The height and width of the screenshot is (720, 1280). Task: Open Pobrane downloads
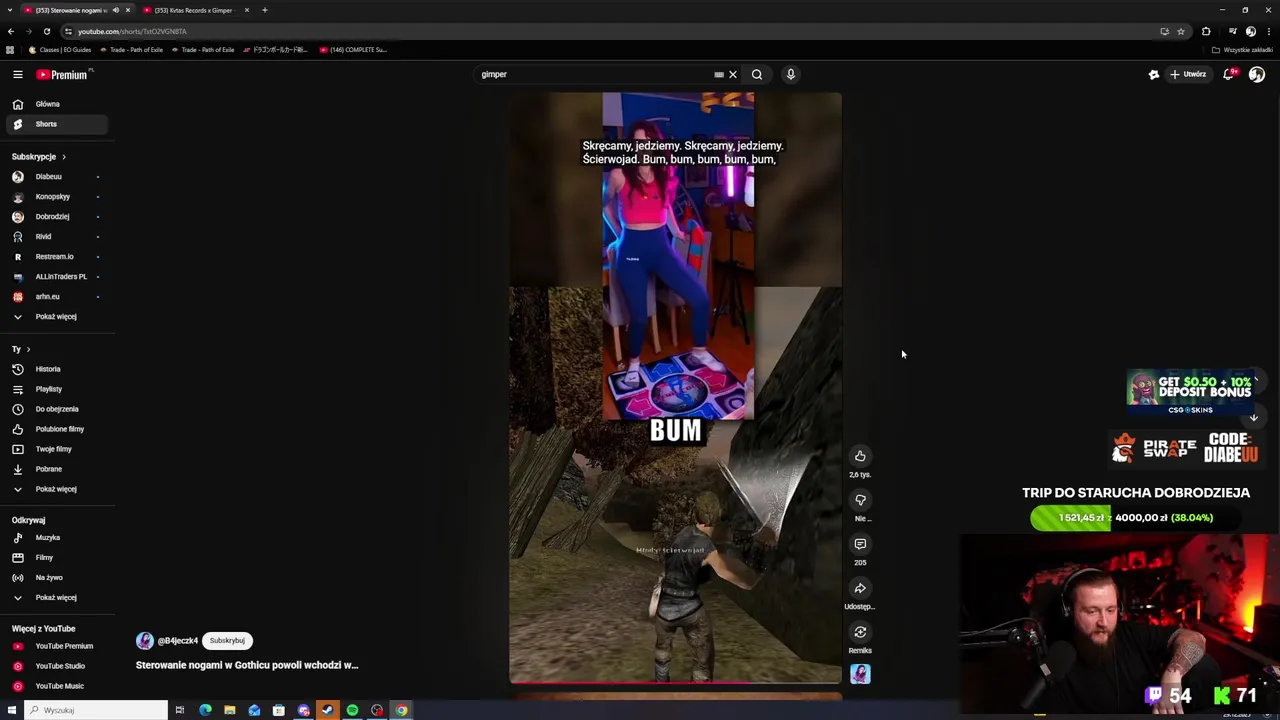[x=57, y=469]
